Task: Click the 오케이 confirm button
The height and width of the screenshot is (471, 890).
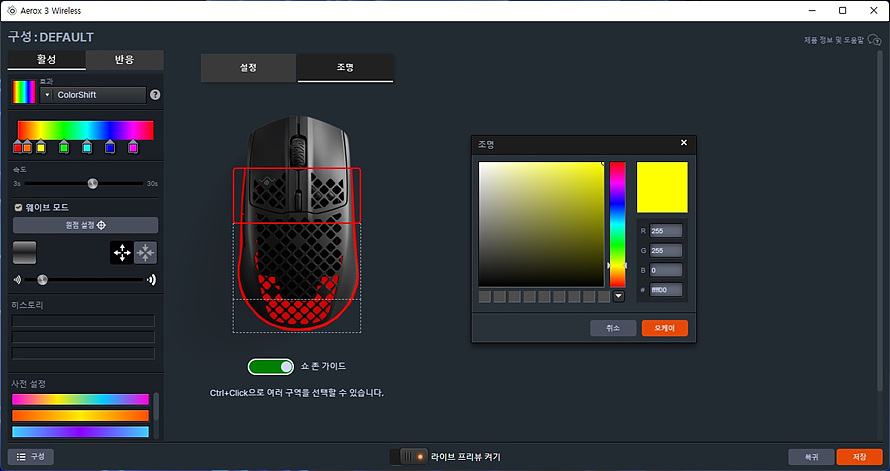Action: [x=665, y=328]
